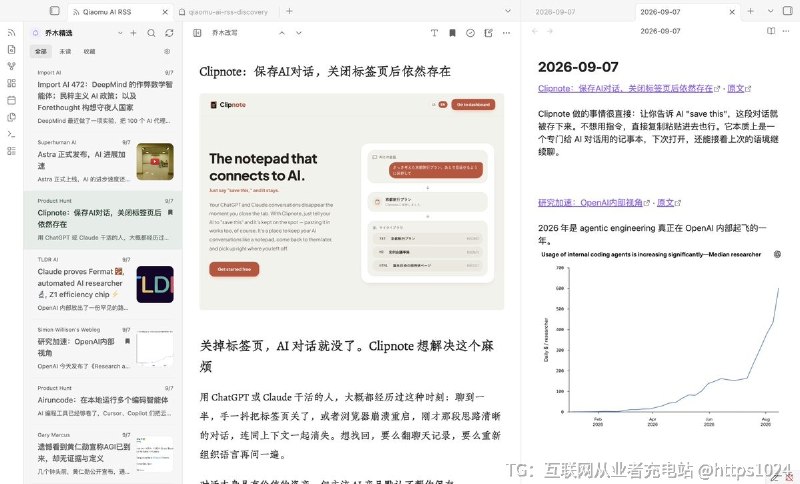
Task: Open new tab in the left pane
Action: pyautogui.click(x=289, y=11)
